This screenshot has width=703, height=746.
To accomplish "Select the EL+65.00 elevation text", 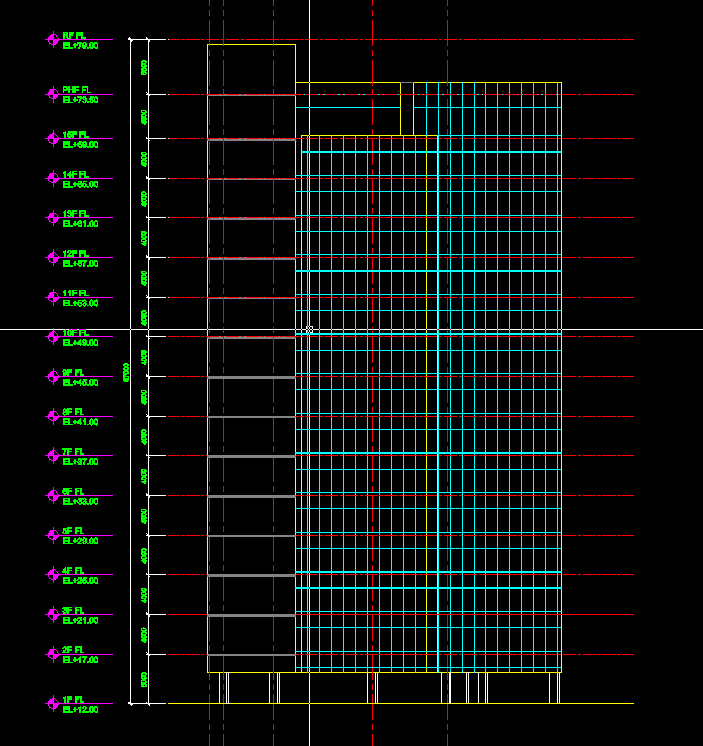I will 80,185.
